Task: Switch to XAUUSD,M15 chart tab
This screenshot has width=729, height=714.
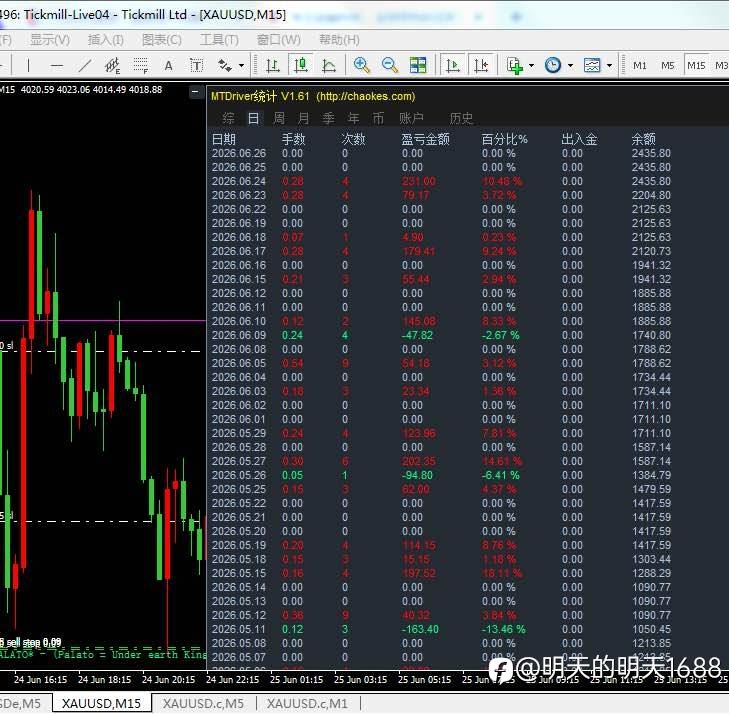Action: (x=101, y=703)
